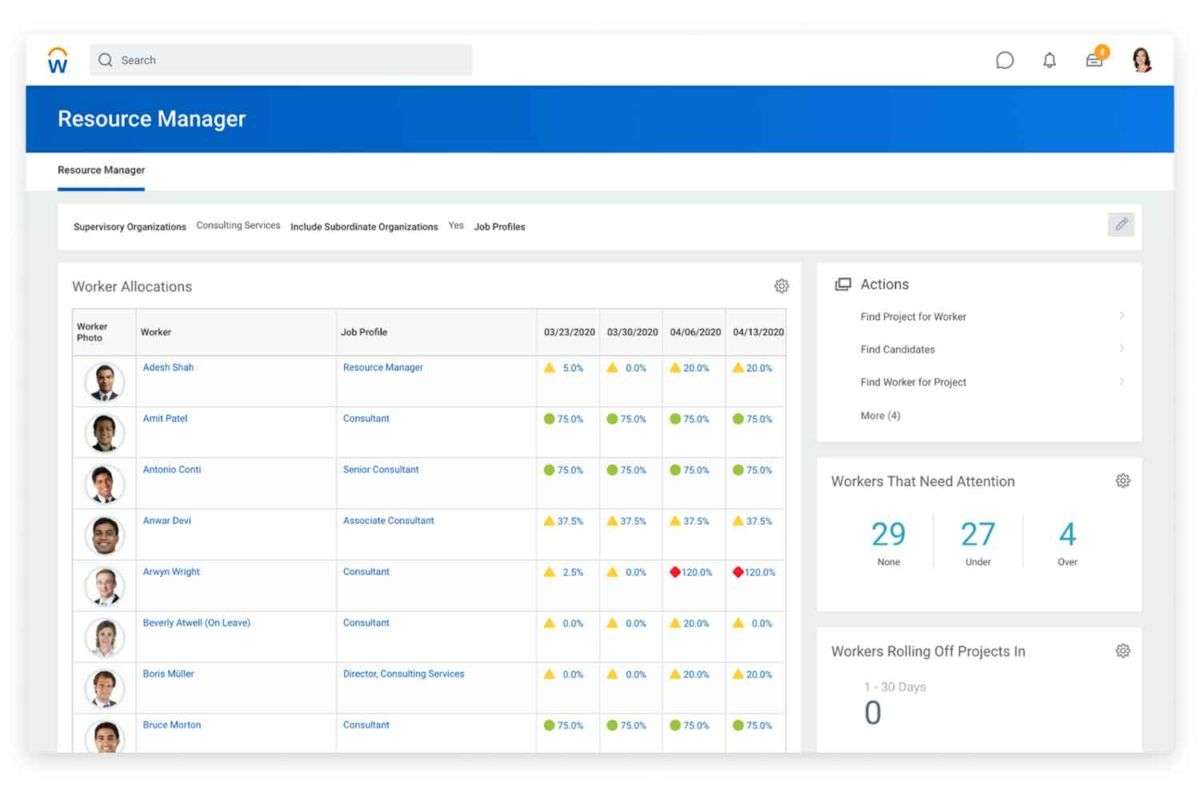This screenshot has height=800, width=1200.
Task: Switch to the Resource Manager tab
Action: 100,170
